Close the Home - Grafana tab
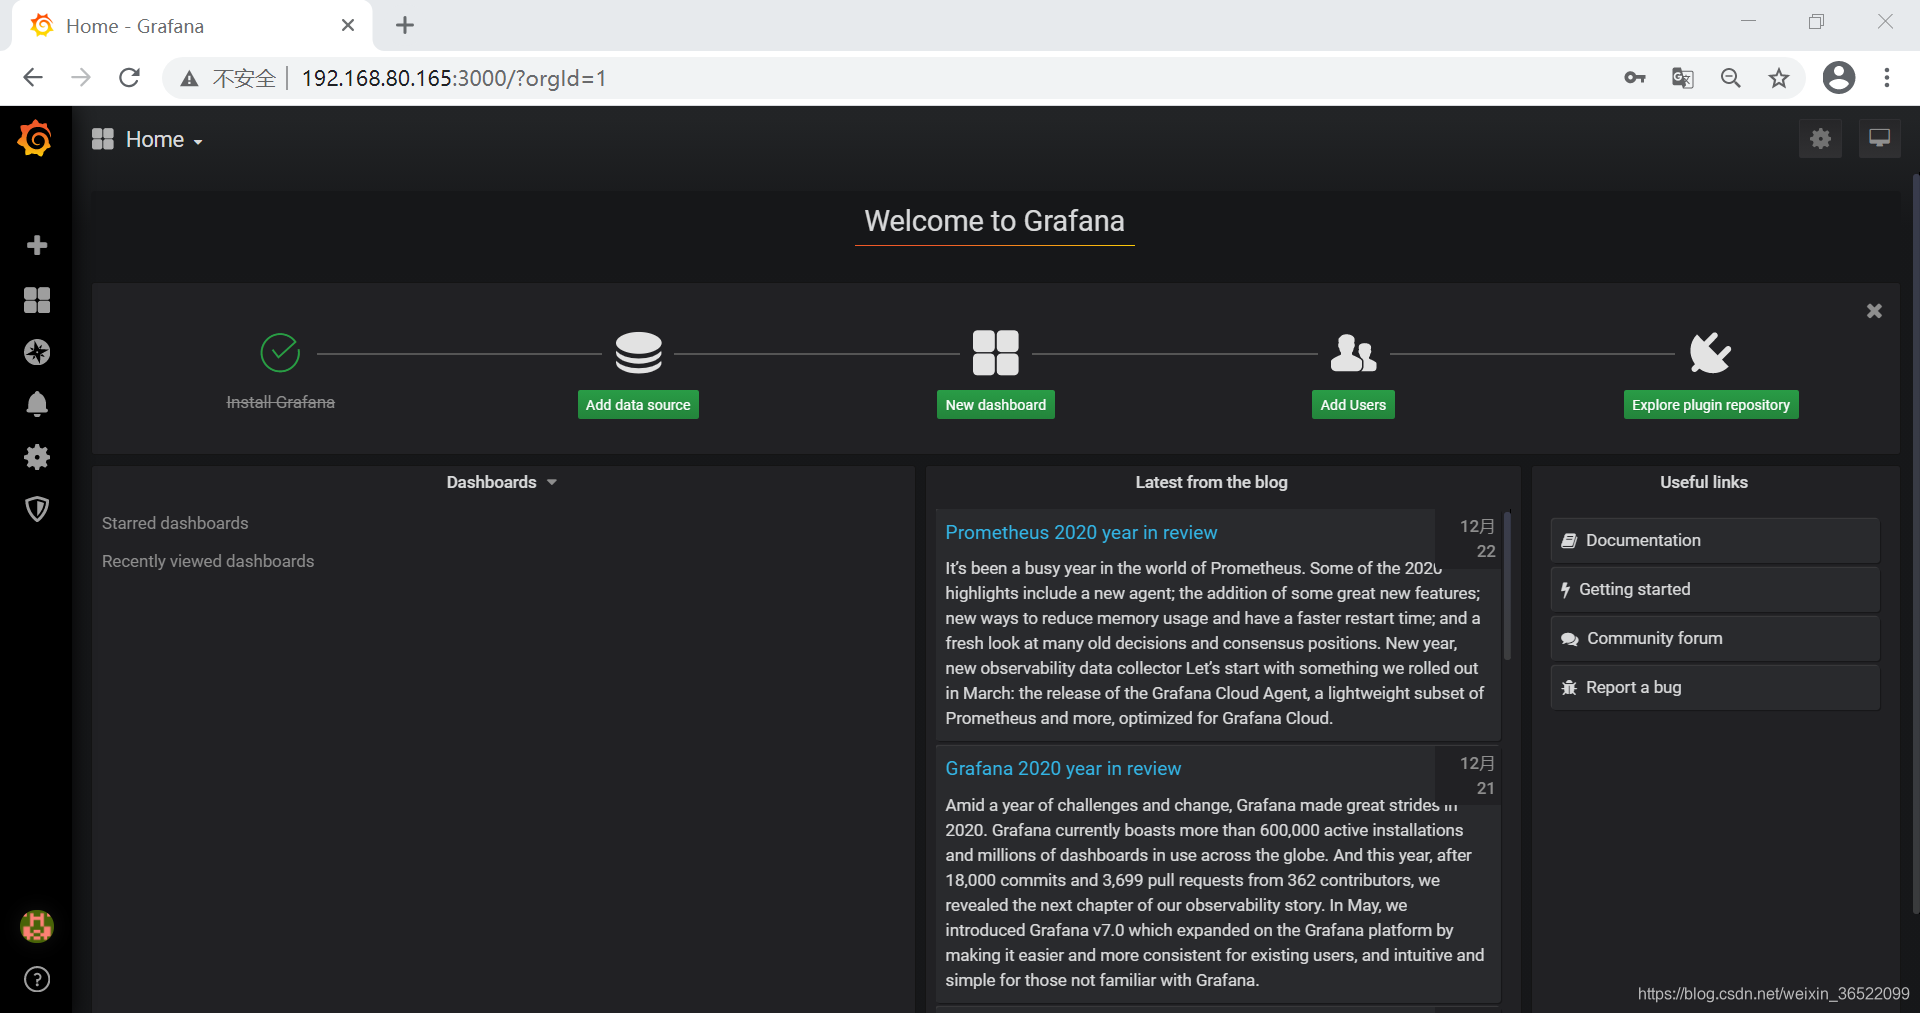Screen dimensions: 1920x1013 348,25
